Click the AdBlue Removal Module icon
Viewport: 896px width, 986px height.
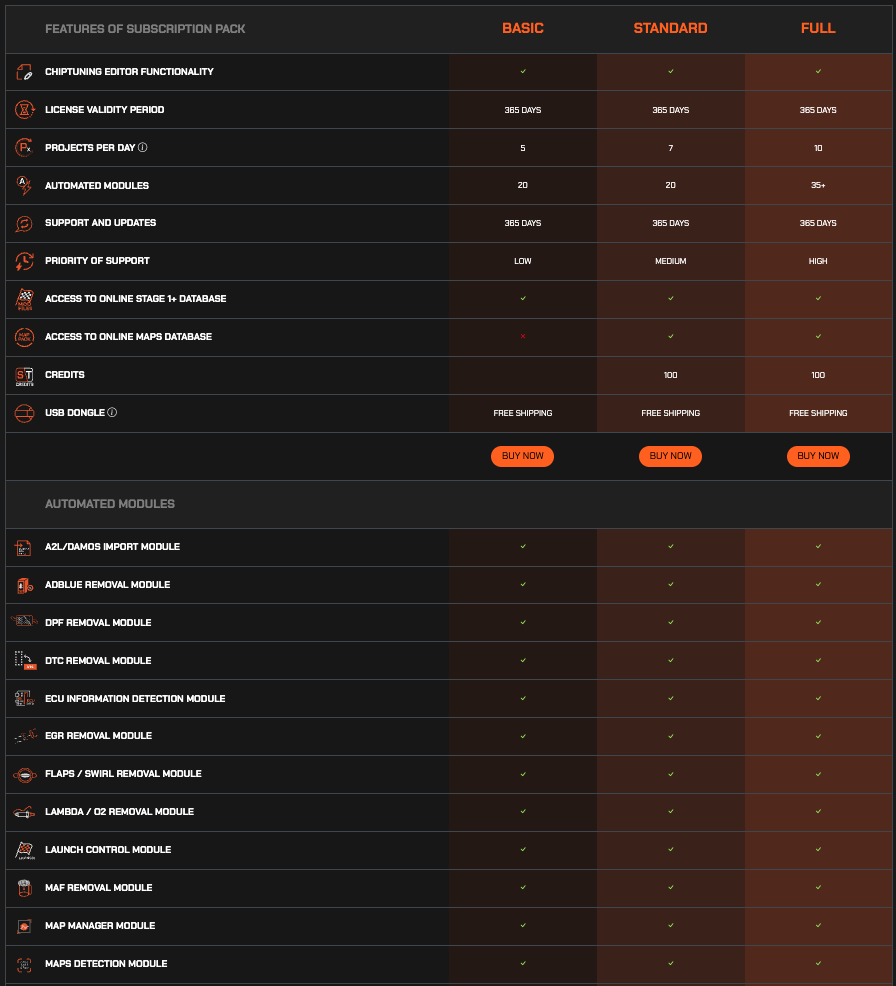[x=25, y=585]
